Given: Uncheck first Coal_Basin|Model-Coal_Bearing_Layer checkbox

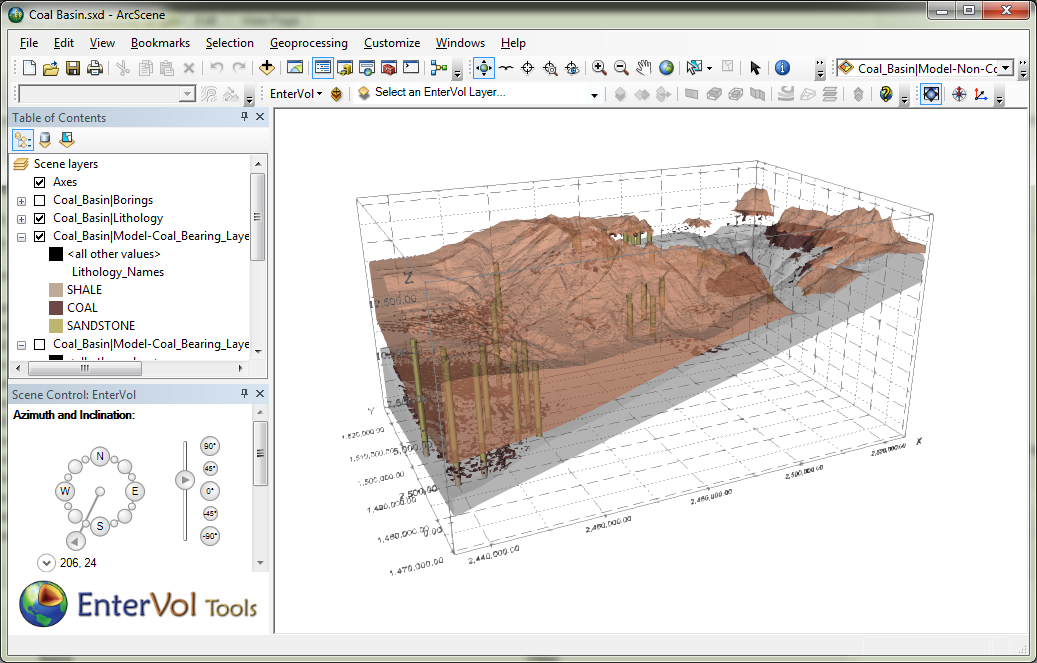Looking at the screenshot, I should (x=40, y=236).
